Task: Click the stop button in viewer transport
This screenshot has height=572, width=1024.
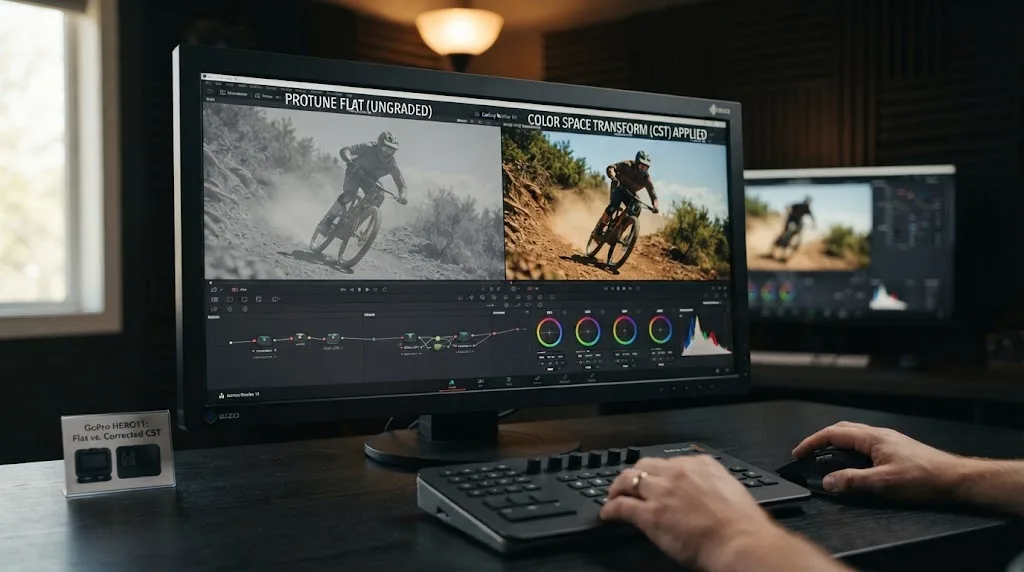Action: (359, 289)
